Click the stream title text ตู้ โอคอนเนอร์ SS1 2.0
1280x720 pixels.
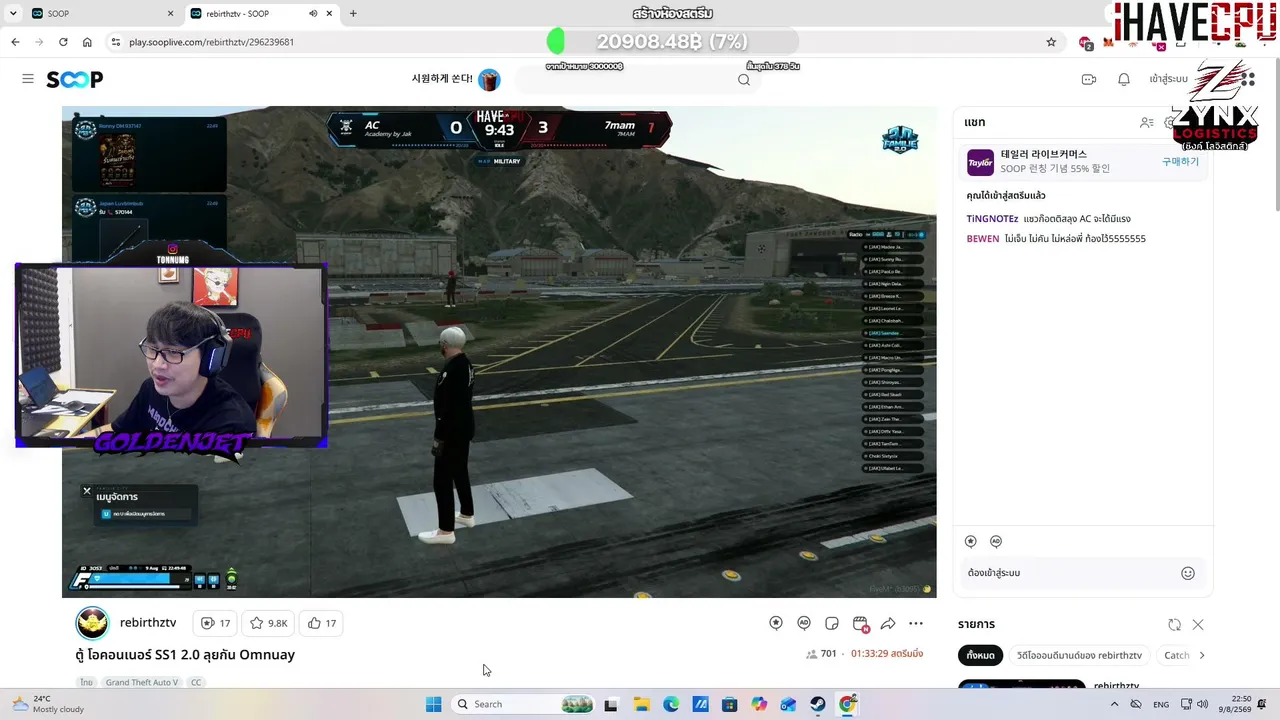185,655
